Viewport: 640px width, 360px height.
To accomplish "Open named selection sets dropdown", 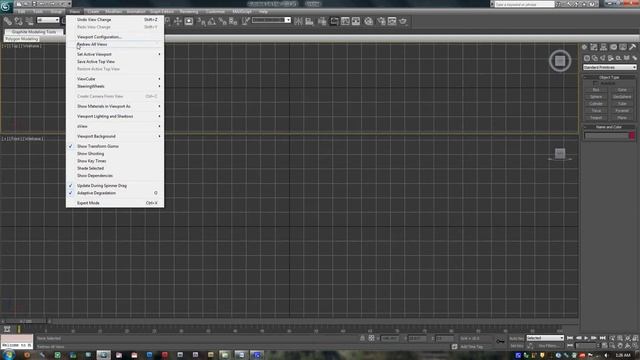I will (x=271, y=20).
